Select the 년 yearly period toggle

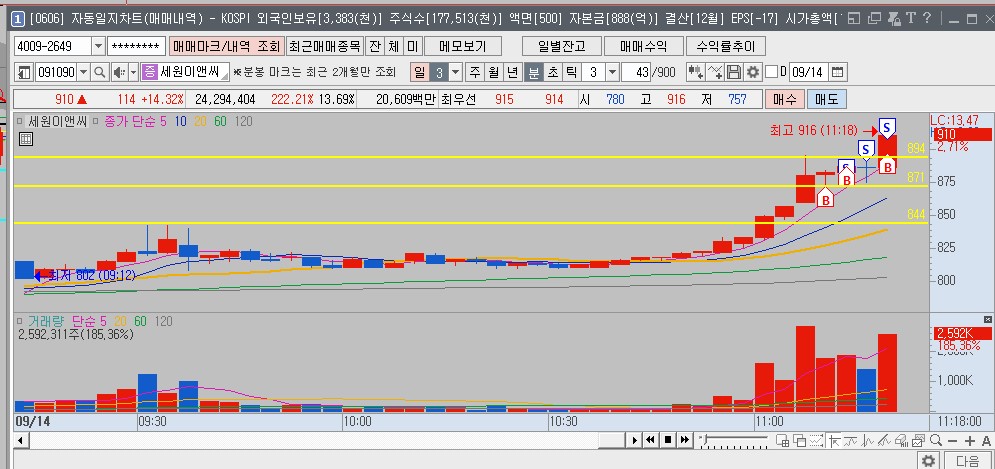(x=511, y=72)
